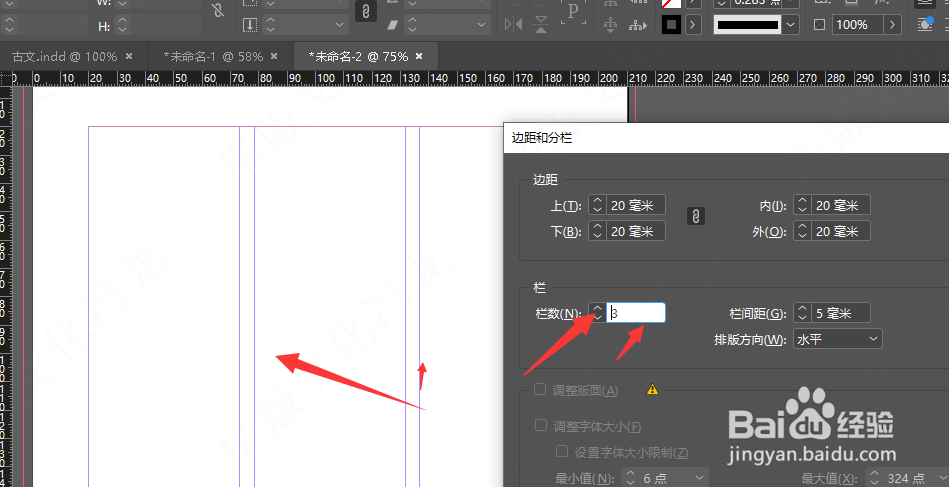949x487 pixels.
Task: Expand stroke swatch options arrow
Action: (693, 25)
